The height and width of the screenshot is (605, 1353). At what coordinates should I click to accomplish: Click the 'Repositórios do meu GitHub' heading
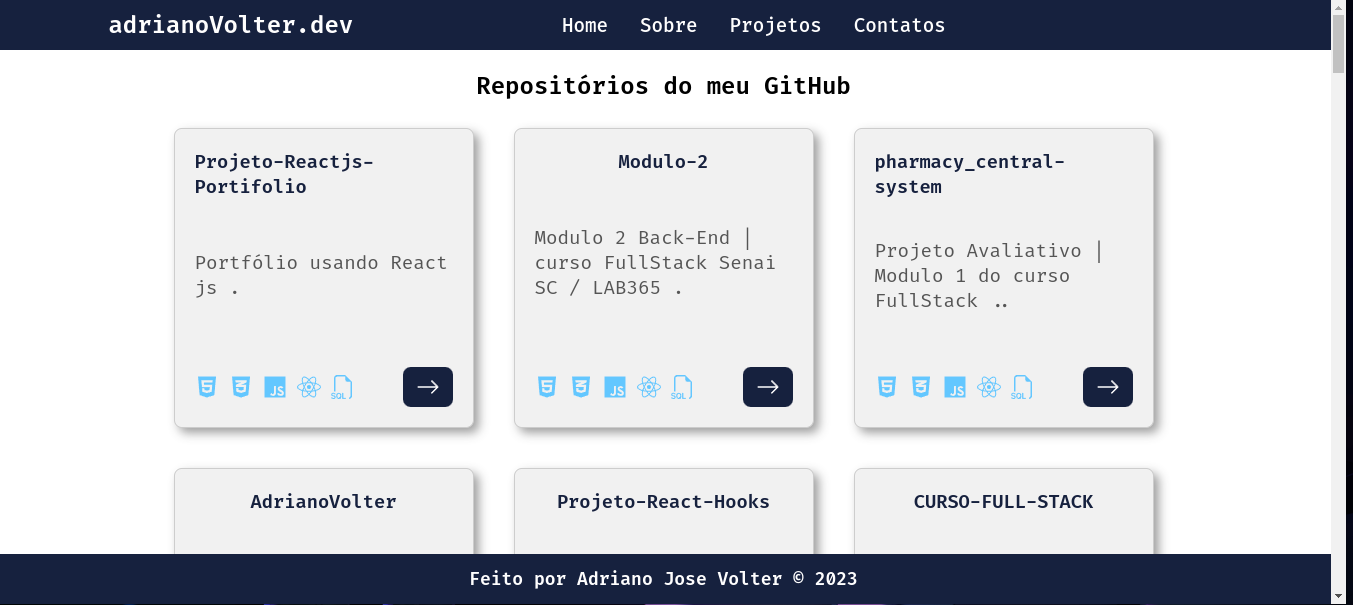663,86
